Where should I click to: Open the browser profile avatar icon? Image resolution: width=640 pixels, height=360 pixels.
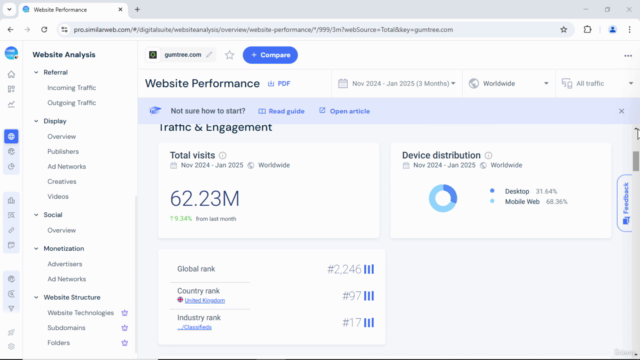click(x=612, y=29)
